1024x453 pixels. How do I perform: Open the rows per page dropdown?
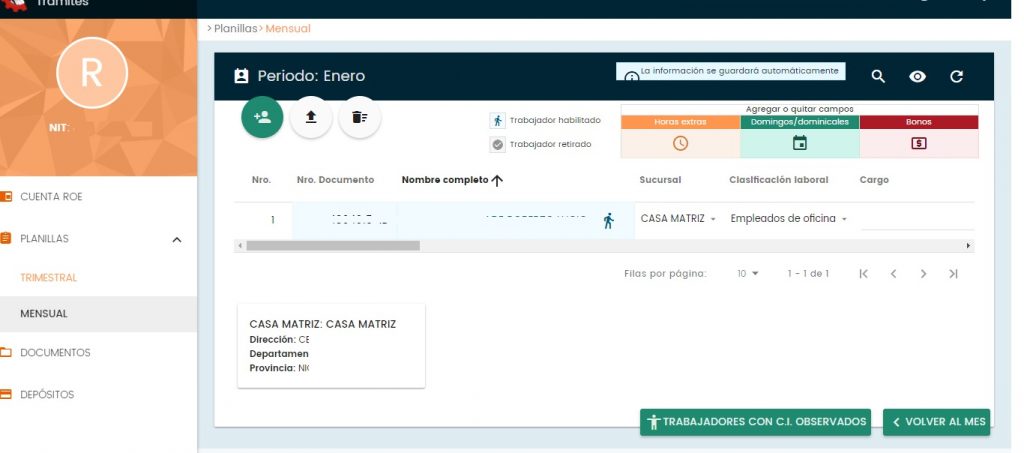748,273
